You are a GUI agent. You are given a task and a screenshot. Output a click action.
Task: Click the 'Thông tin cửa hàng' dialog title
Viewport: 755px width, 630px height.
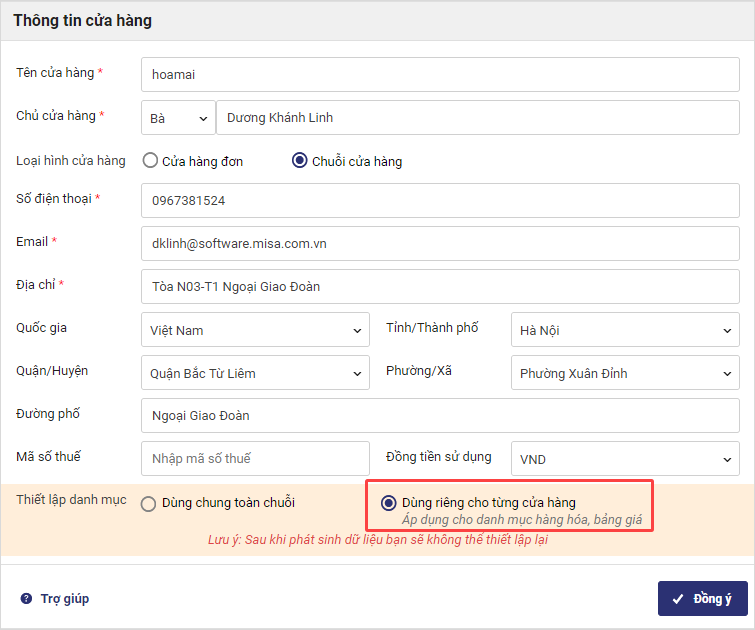coord(82,21)
